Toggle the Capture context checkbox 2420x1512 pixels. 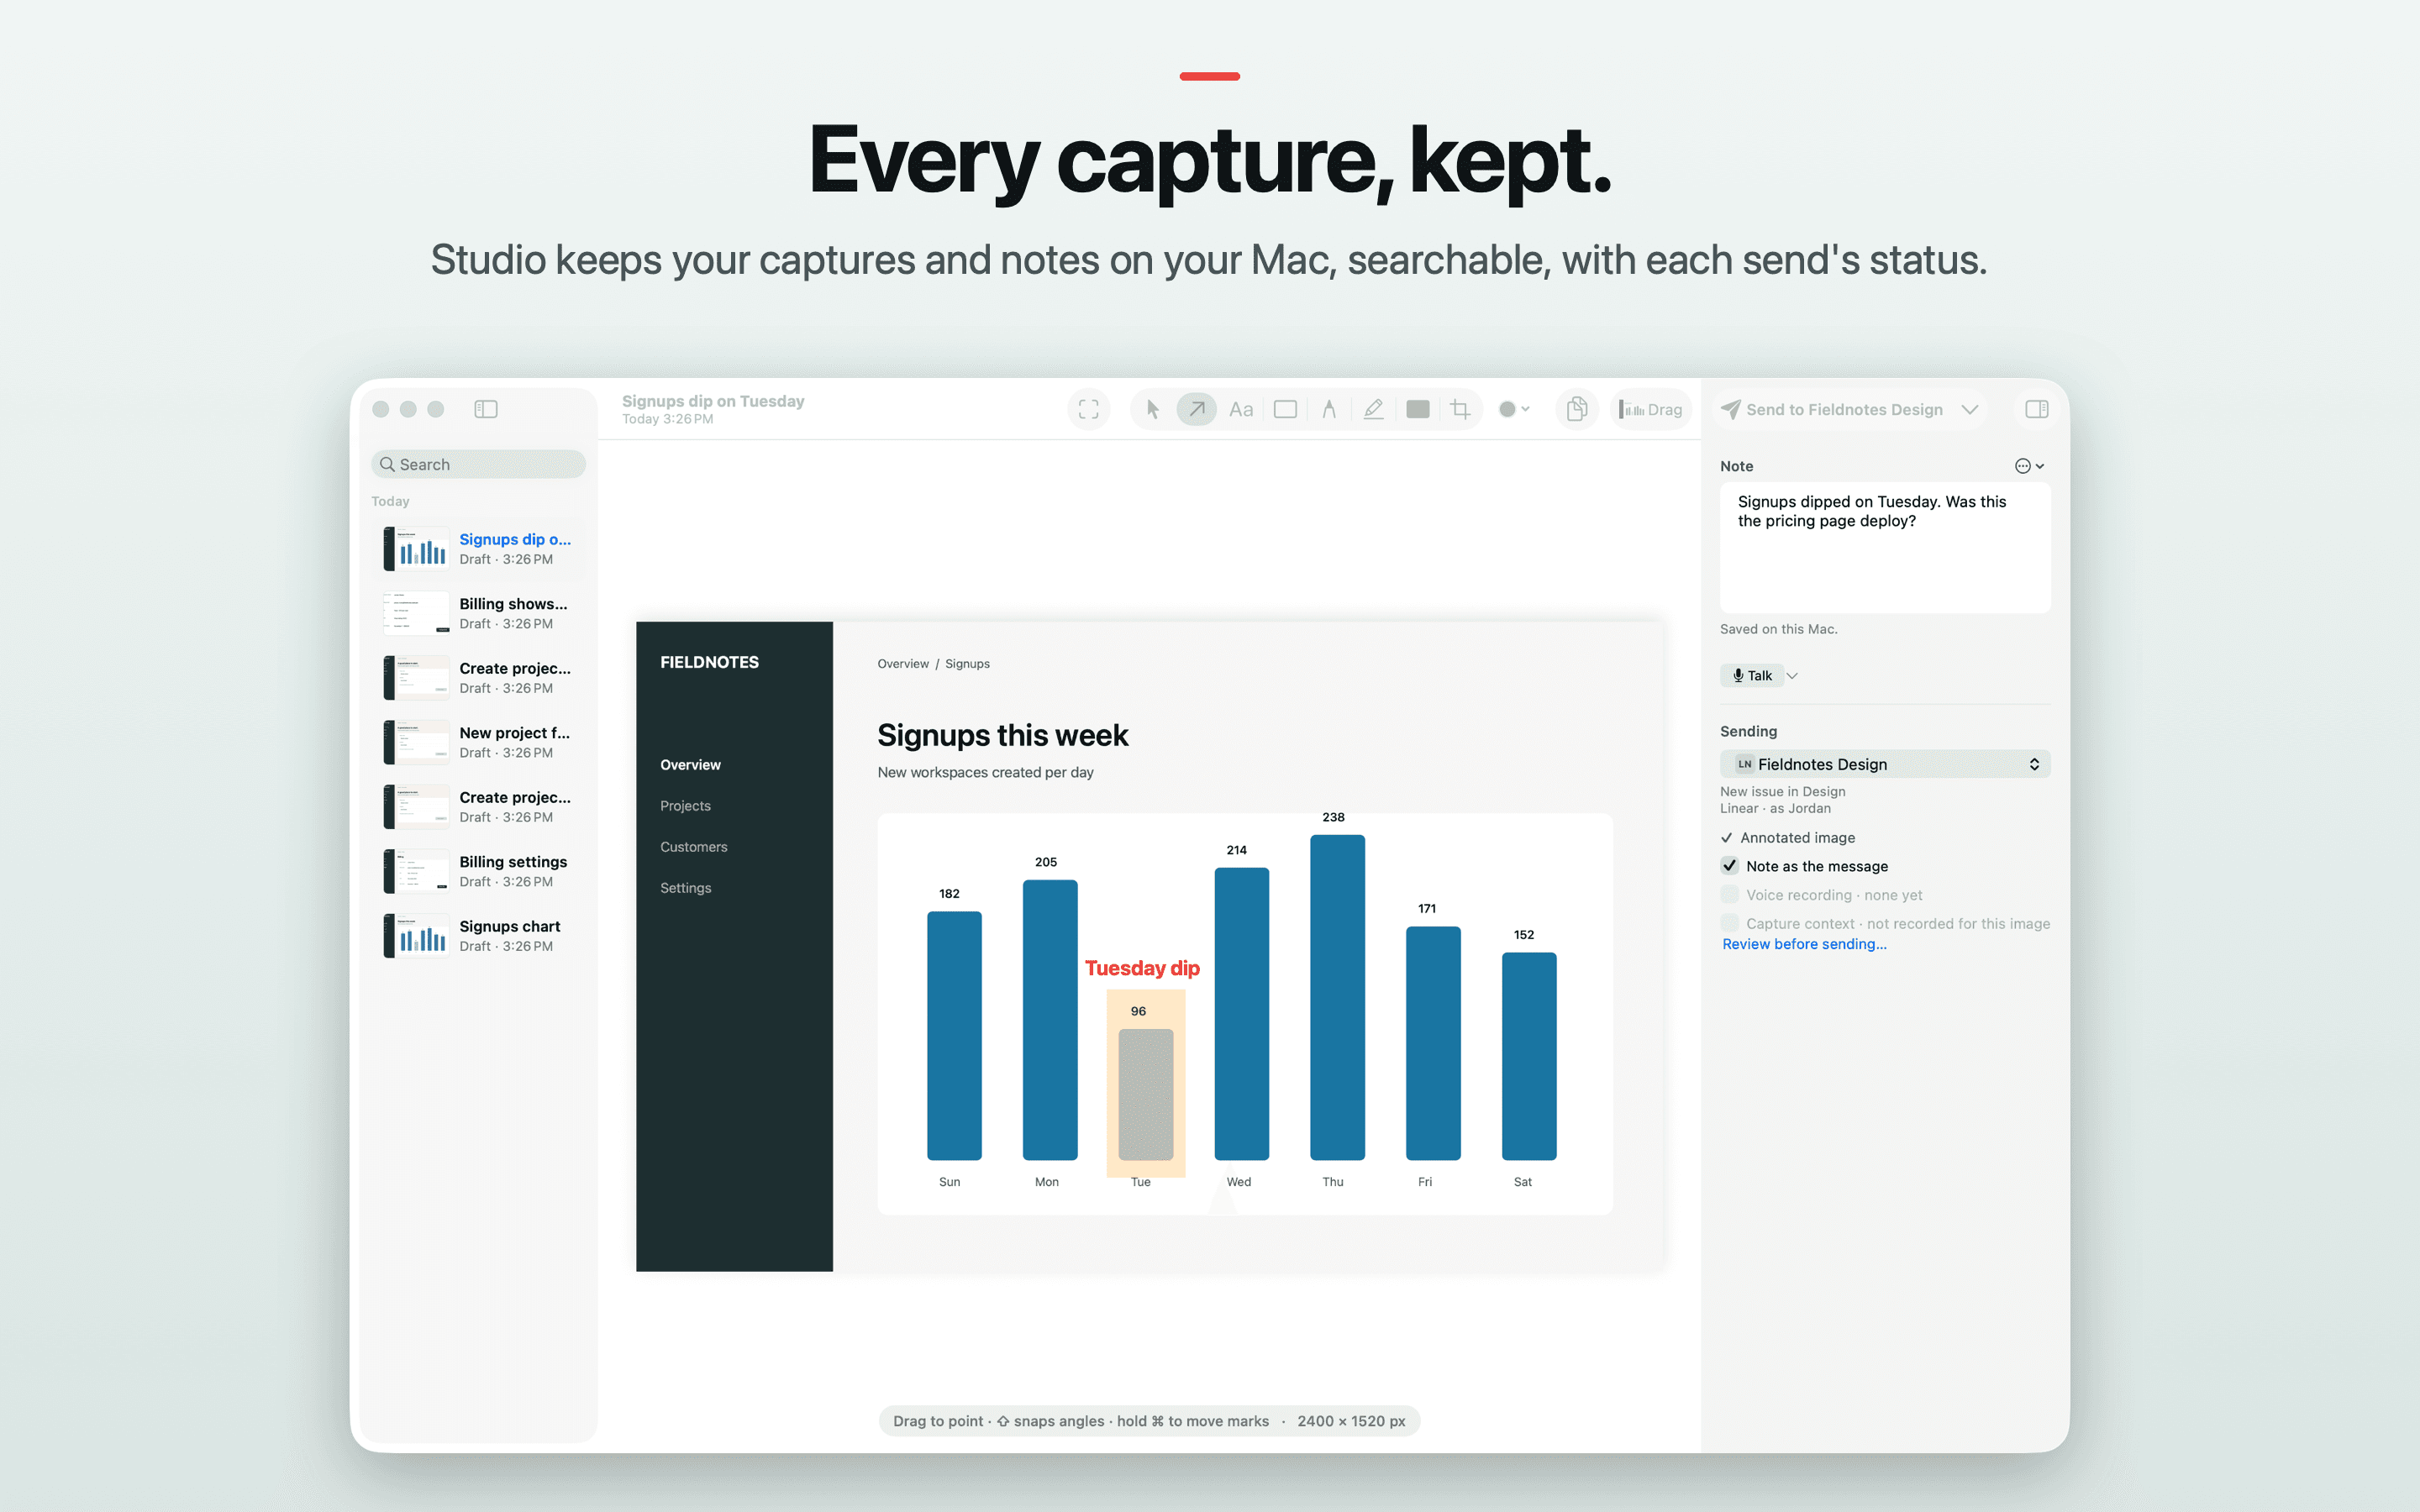1729,923
